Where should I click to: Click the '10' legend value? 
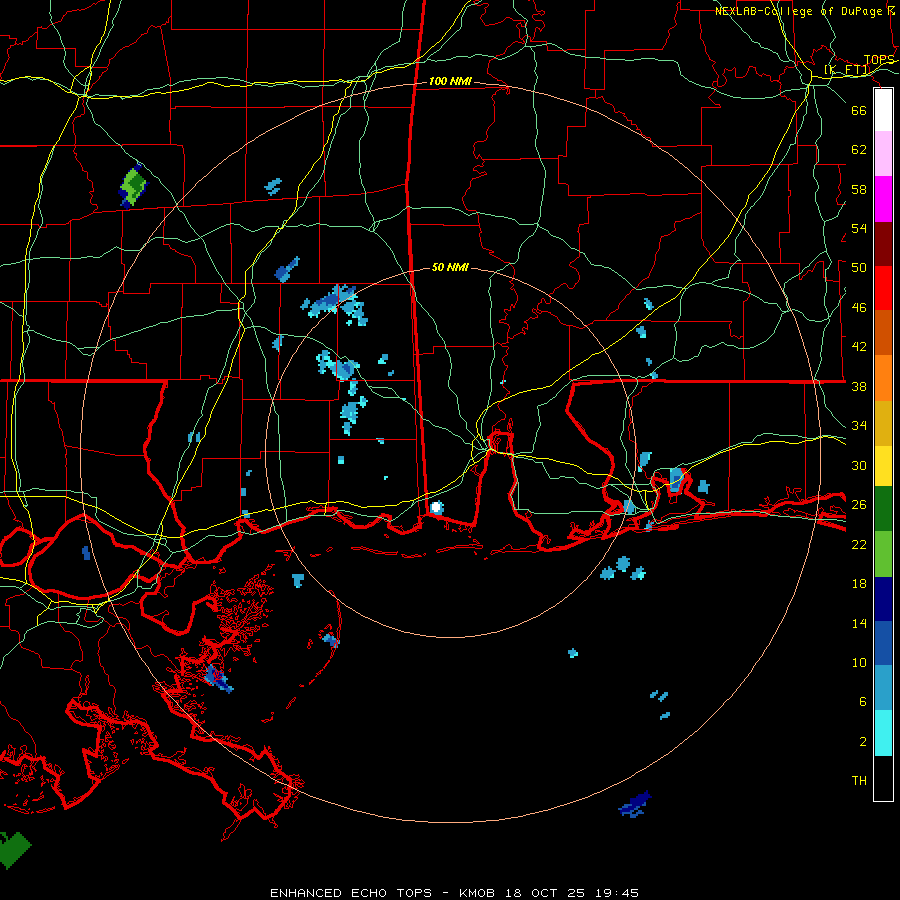click(859, 662)
